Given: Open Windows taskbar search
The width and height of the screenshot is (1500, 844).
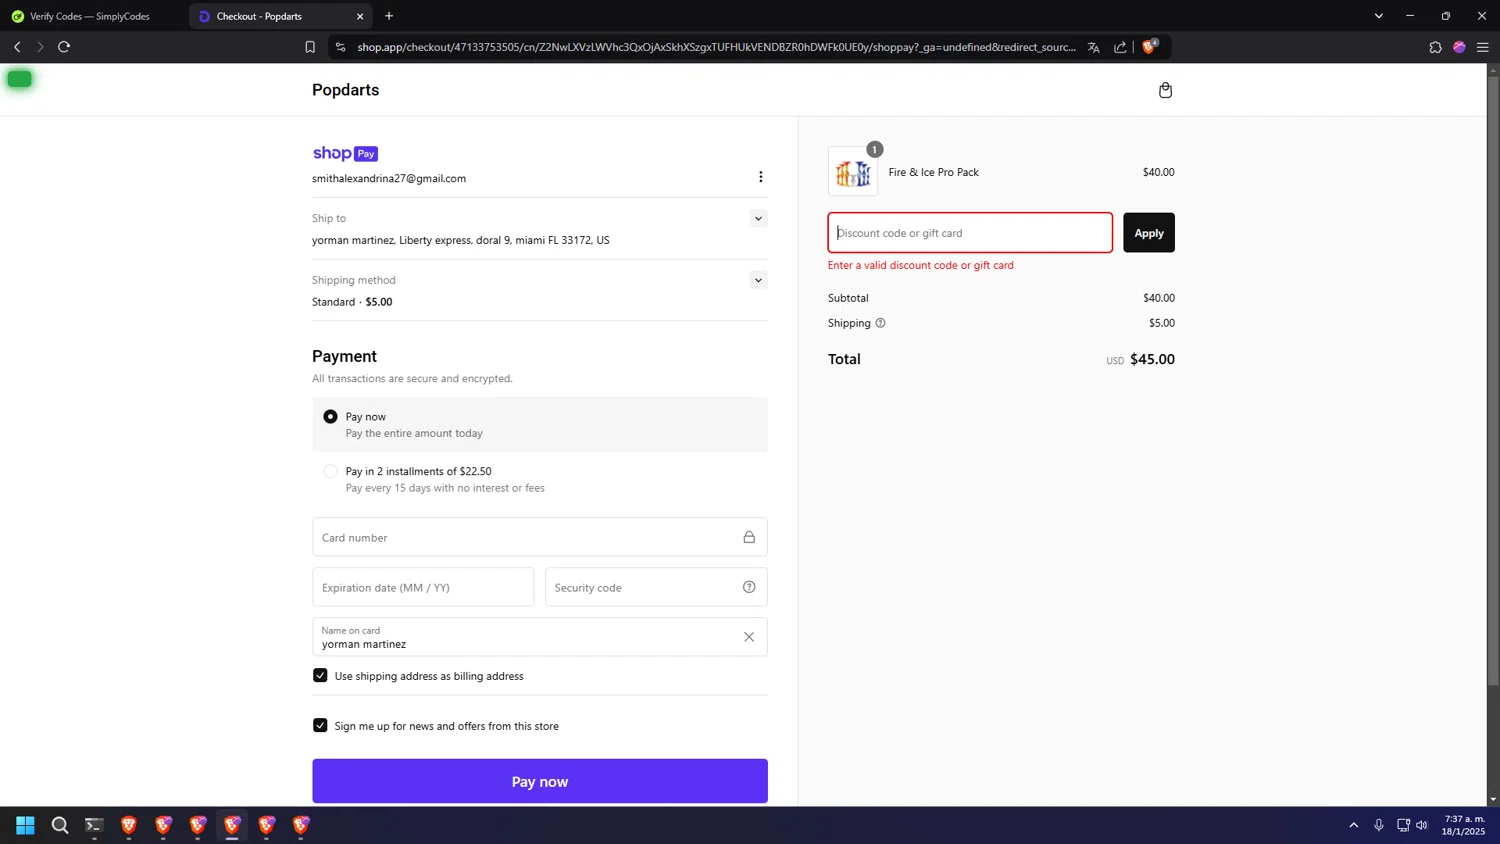Looking at the screenshot, I should coord(60,825).
